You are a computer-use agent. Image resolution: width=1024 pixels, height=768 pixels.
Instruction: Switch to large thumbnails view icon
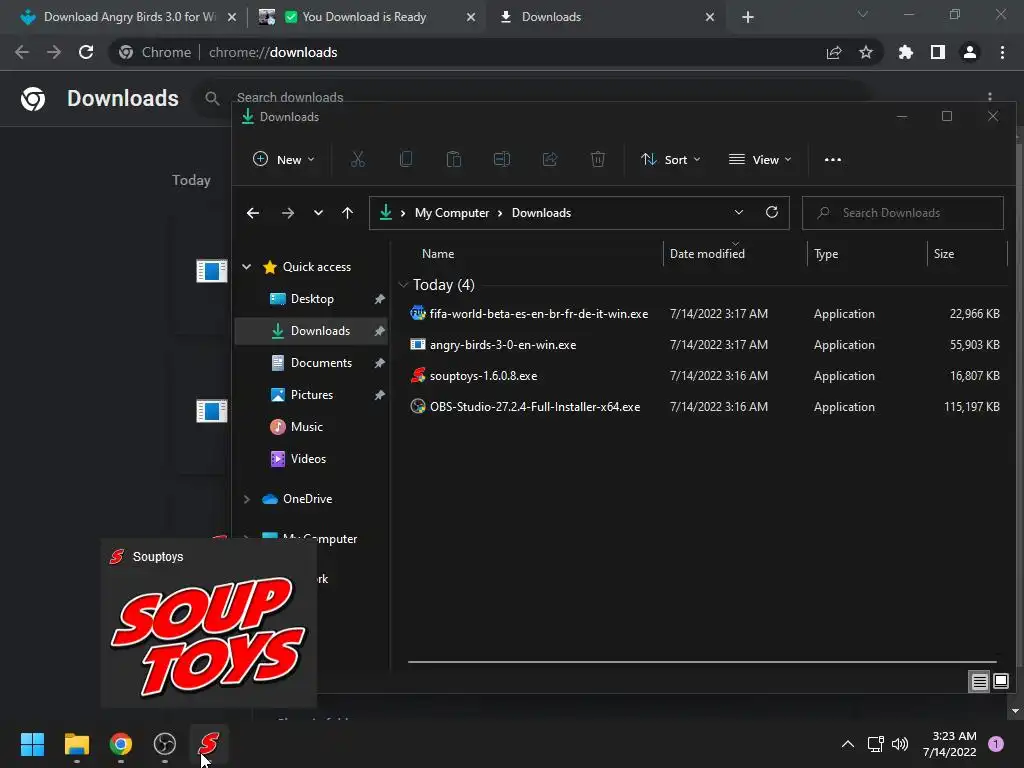[1001, 682]
